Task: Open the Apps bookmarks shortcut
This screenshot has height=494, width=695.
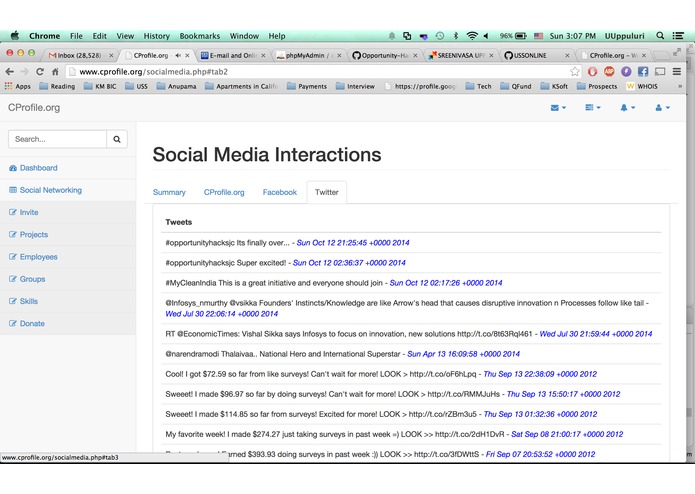Action: pos(17,86)
